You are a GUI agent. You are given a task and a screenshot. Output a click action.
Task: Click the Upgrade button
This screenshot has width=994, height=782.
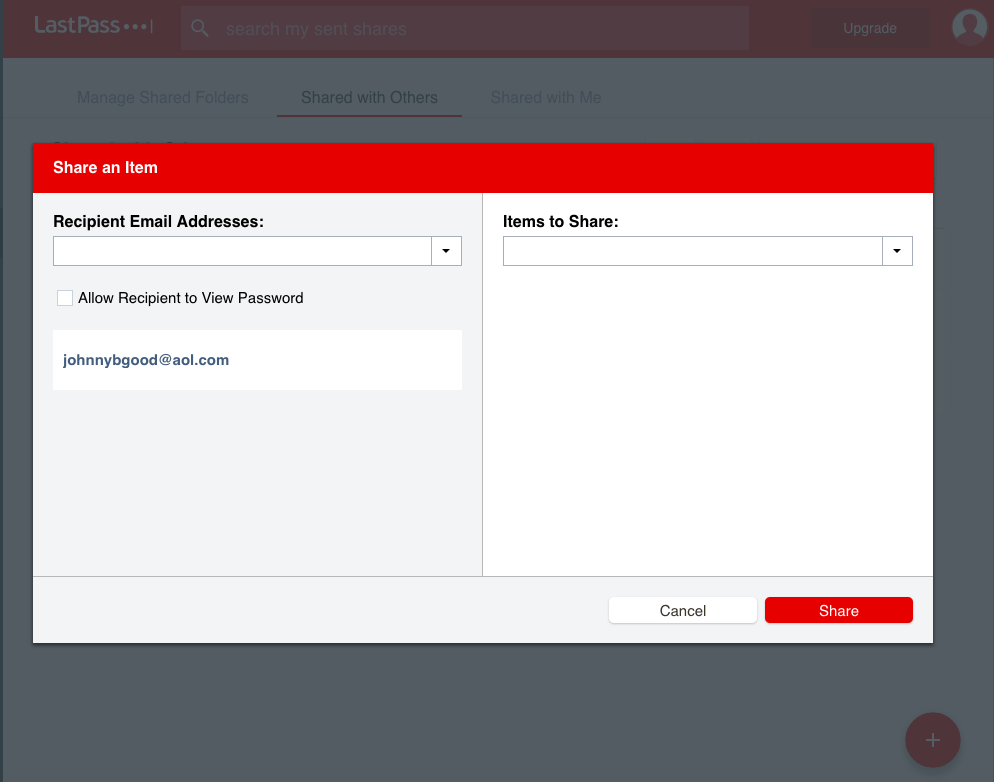(869, 28)
